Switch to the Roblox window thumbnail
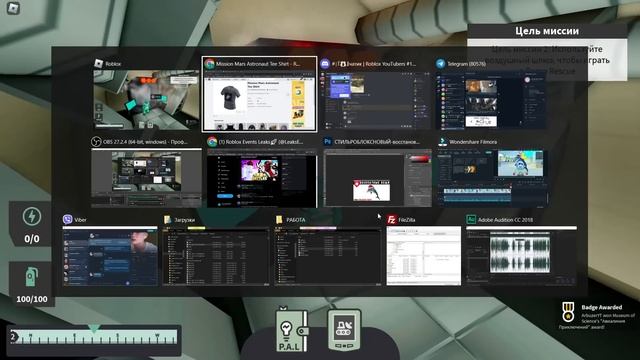 (147, 100)
